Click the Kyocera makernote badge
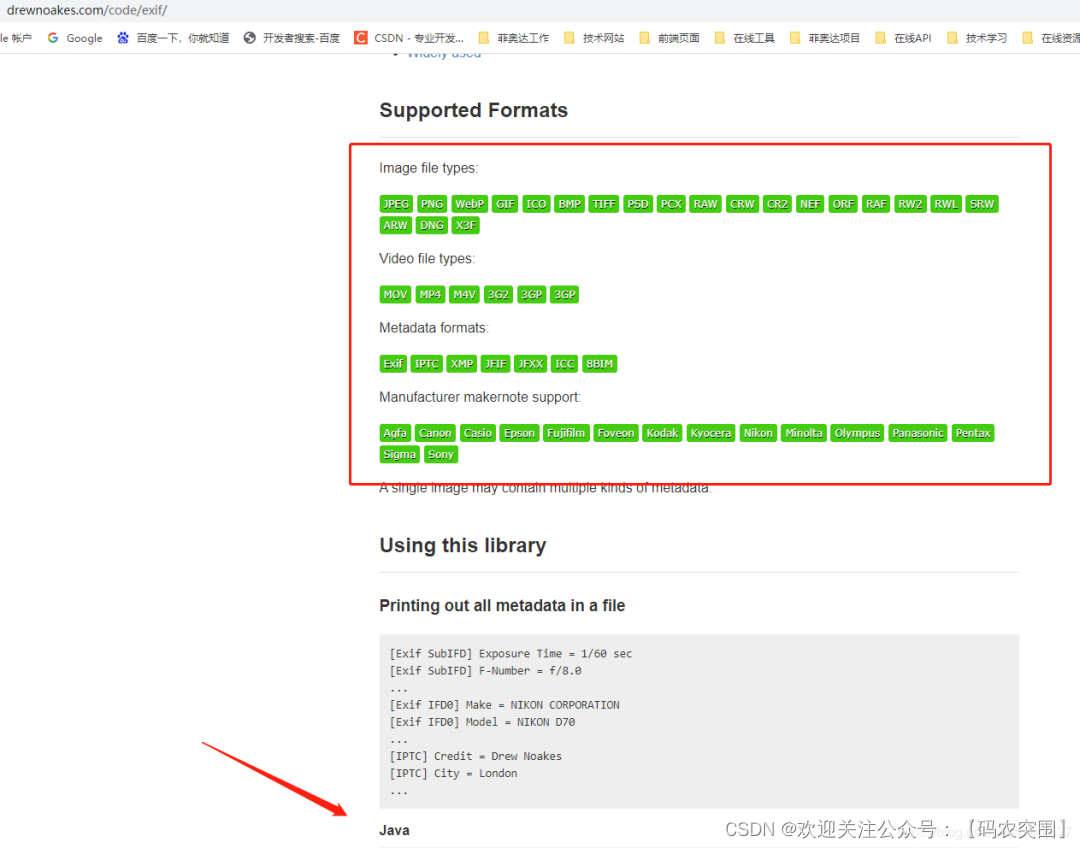Viewport: 1080px width, 848px height. (x=711, y=433)
